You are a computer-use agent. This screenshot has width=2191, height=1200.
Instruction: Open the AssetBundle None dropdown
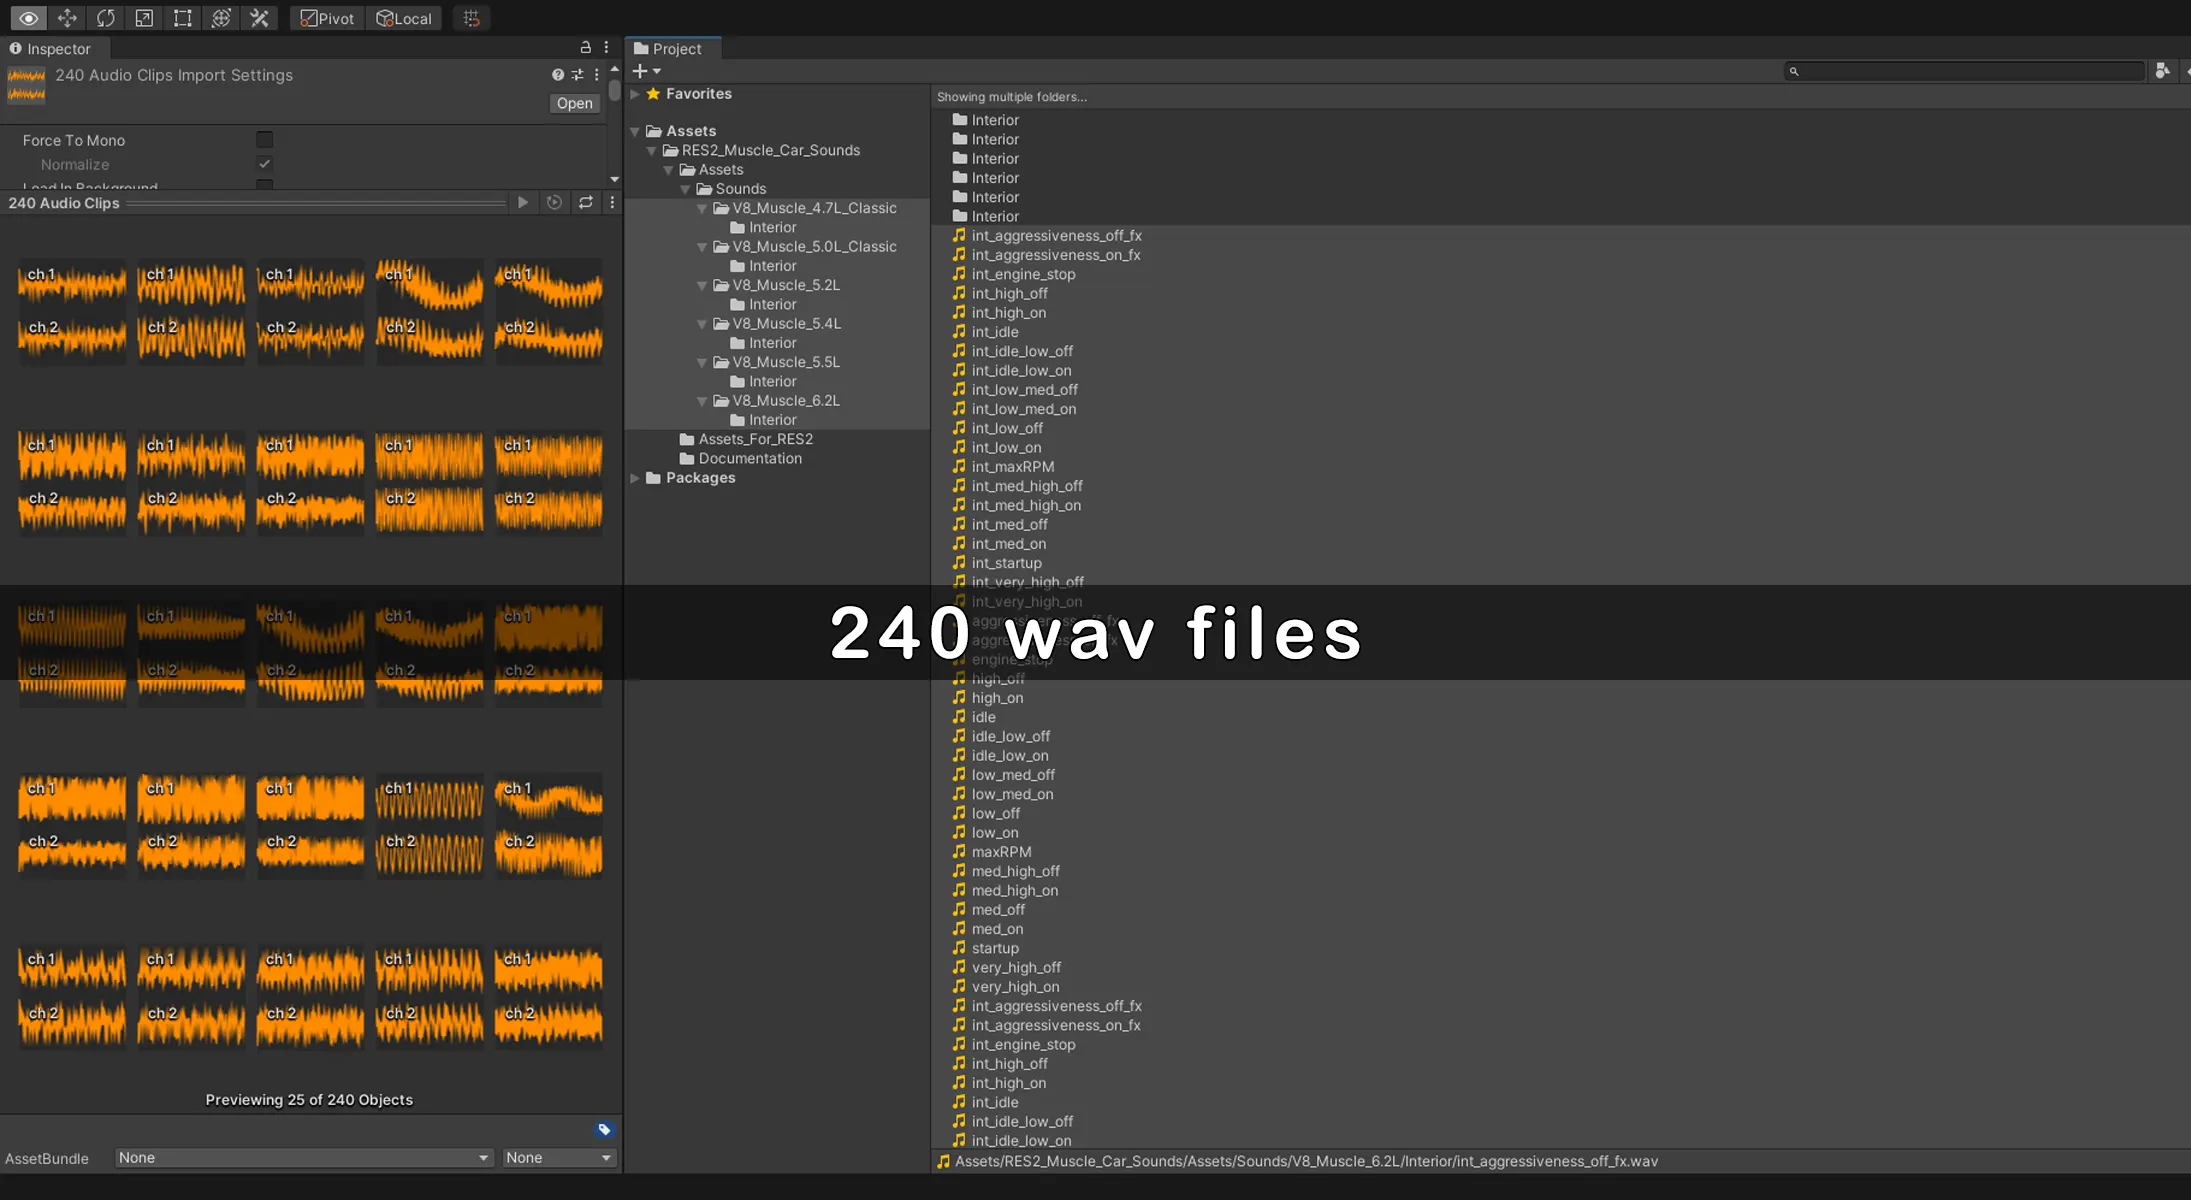(303, 1158)
